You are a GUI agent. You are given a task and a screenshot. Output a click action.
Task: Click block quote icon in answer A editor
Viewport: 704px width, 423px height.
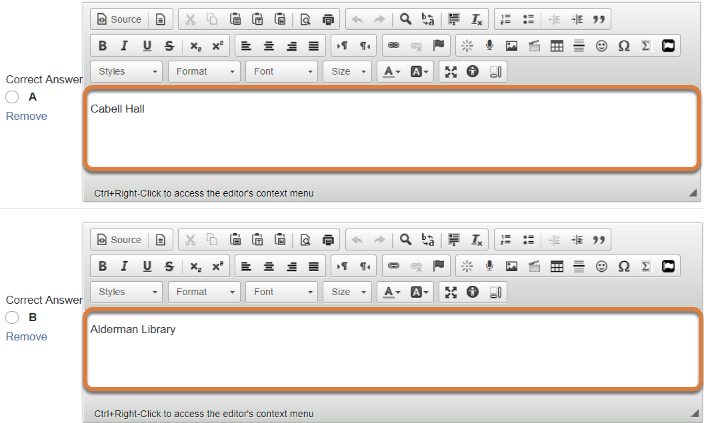pyautogui.click(x=598, y=19)
